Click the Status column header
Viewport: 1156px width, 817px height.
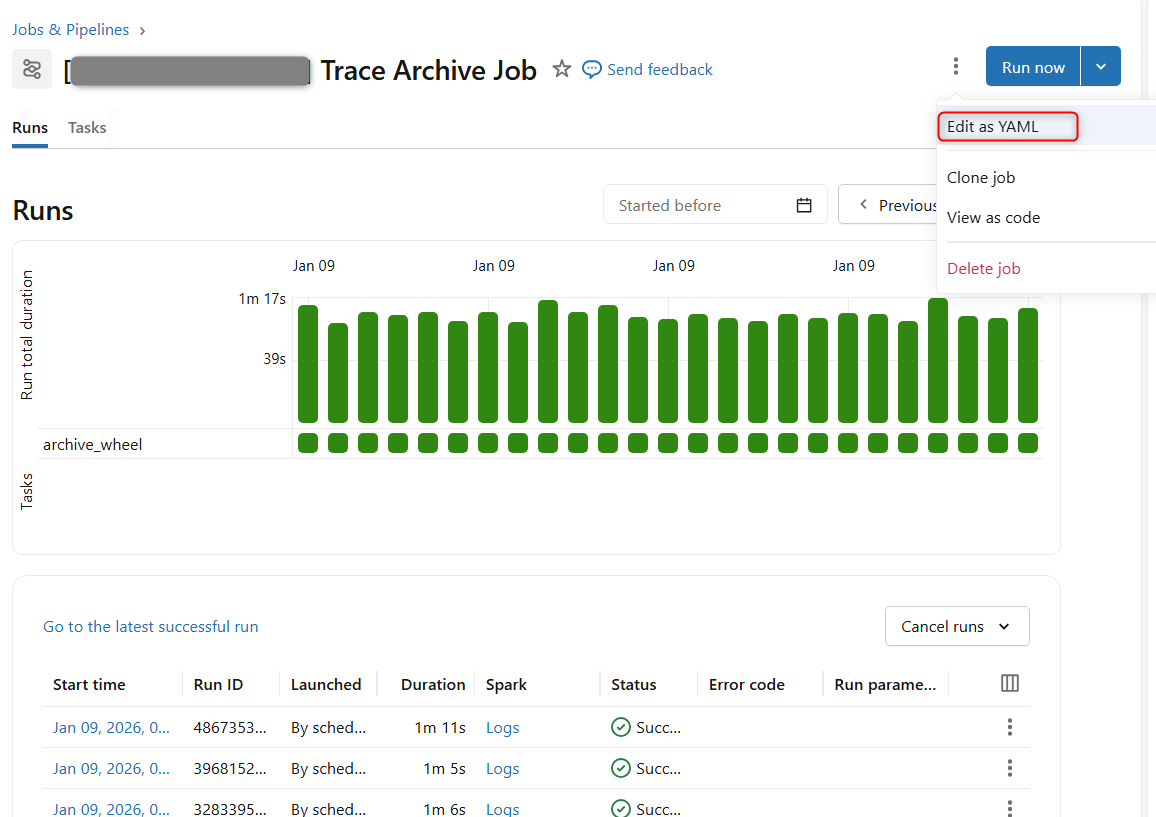click(633, 684)
